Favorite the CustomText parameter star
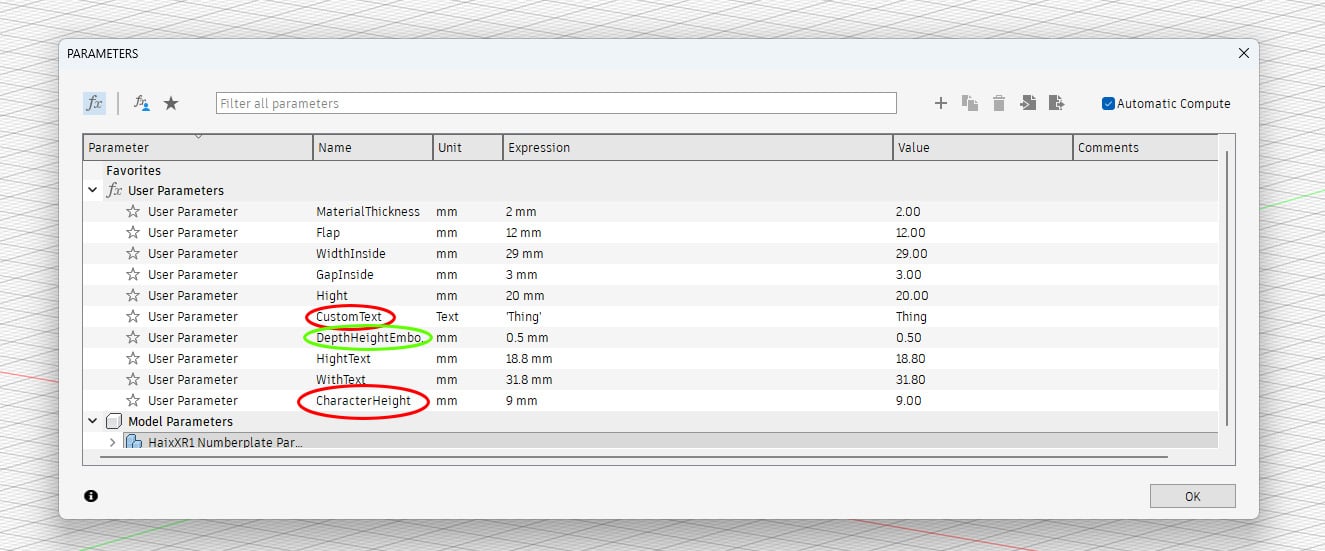This screenshot has height=551, width=1325. pyautogui.click(x=133, y=317)
